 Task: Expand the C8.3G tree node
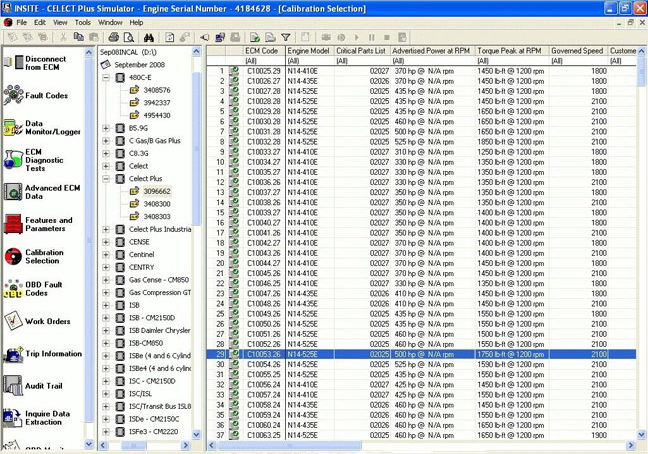106,153
